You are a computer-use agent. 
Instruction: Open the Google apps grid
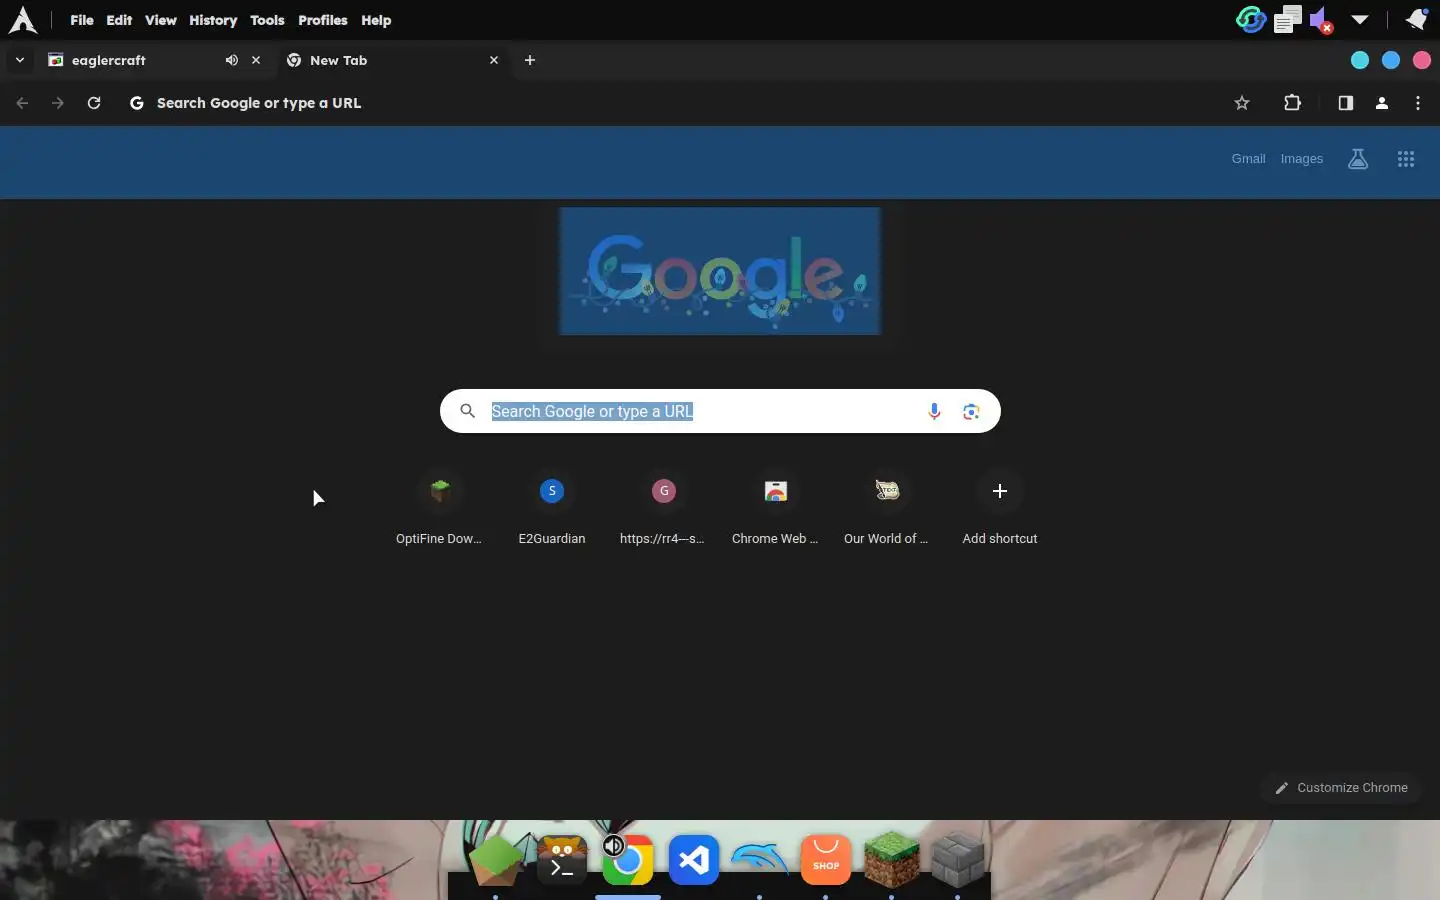coord(1406,159)
